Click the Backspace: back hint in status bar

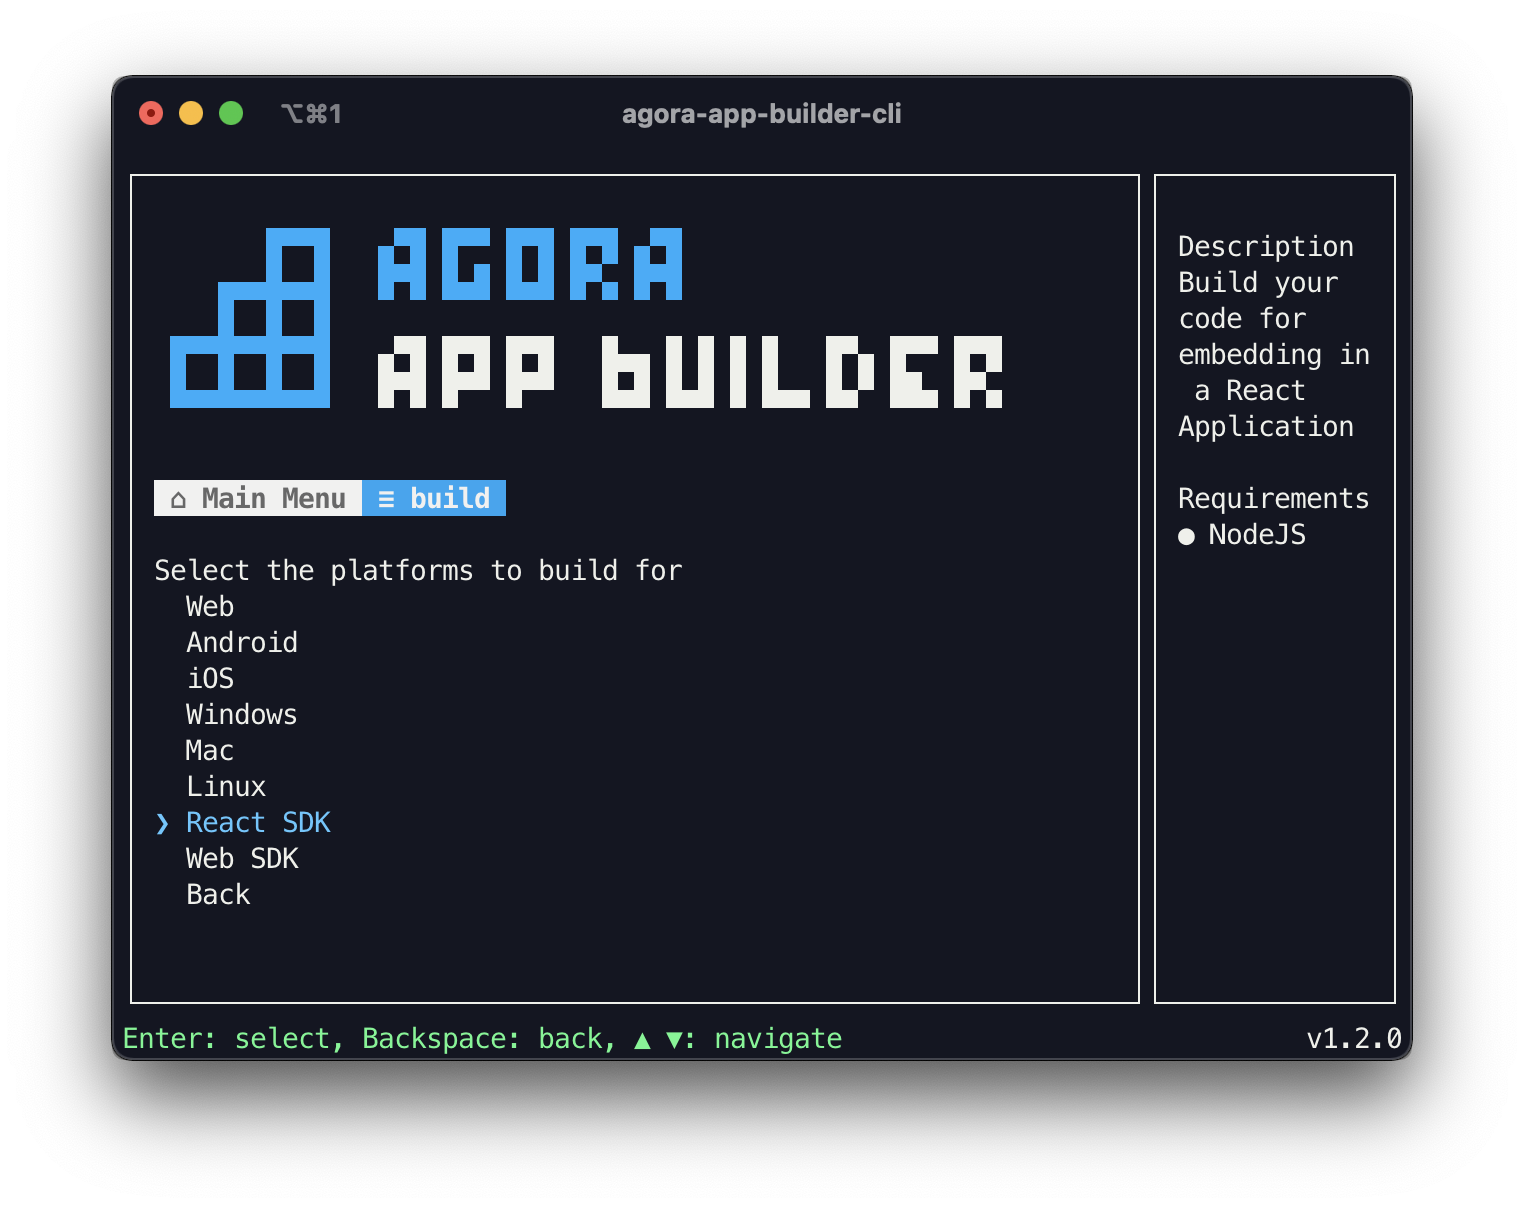[x=482, y=1039]
